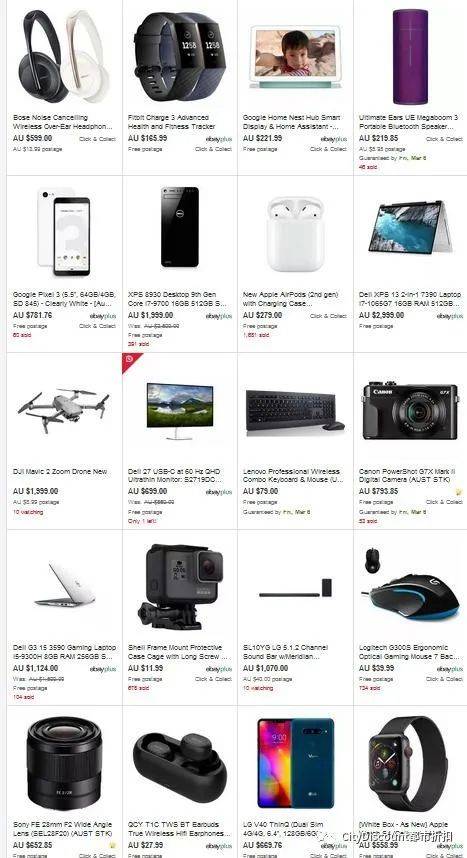Click the GoPro shell frame mount image
Viewport: 467px width, 858px height.
180,586
